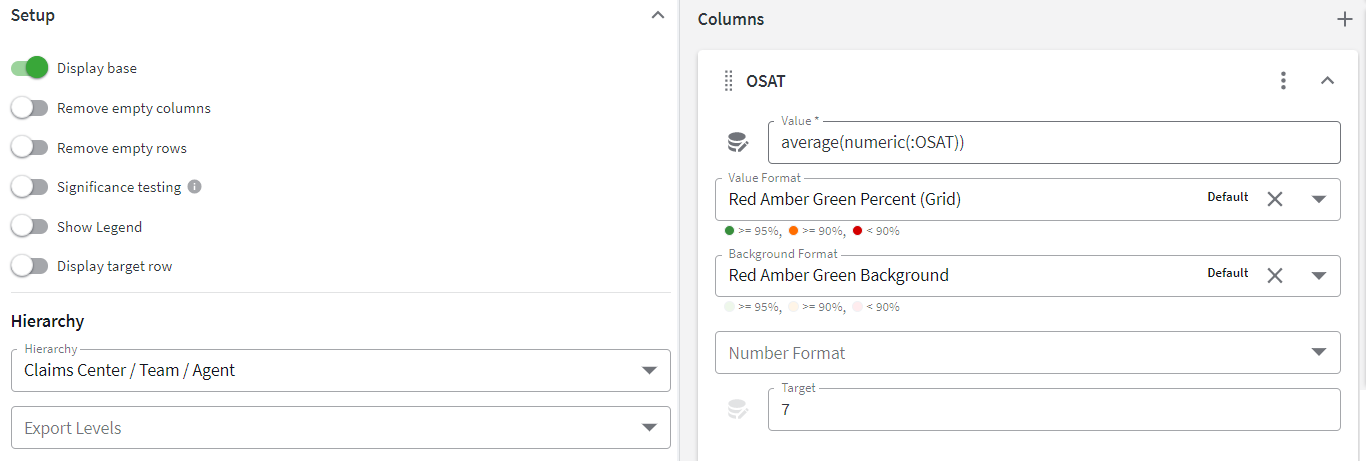
Task: Click the OSAT column title
Action: [766, 81]
